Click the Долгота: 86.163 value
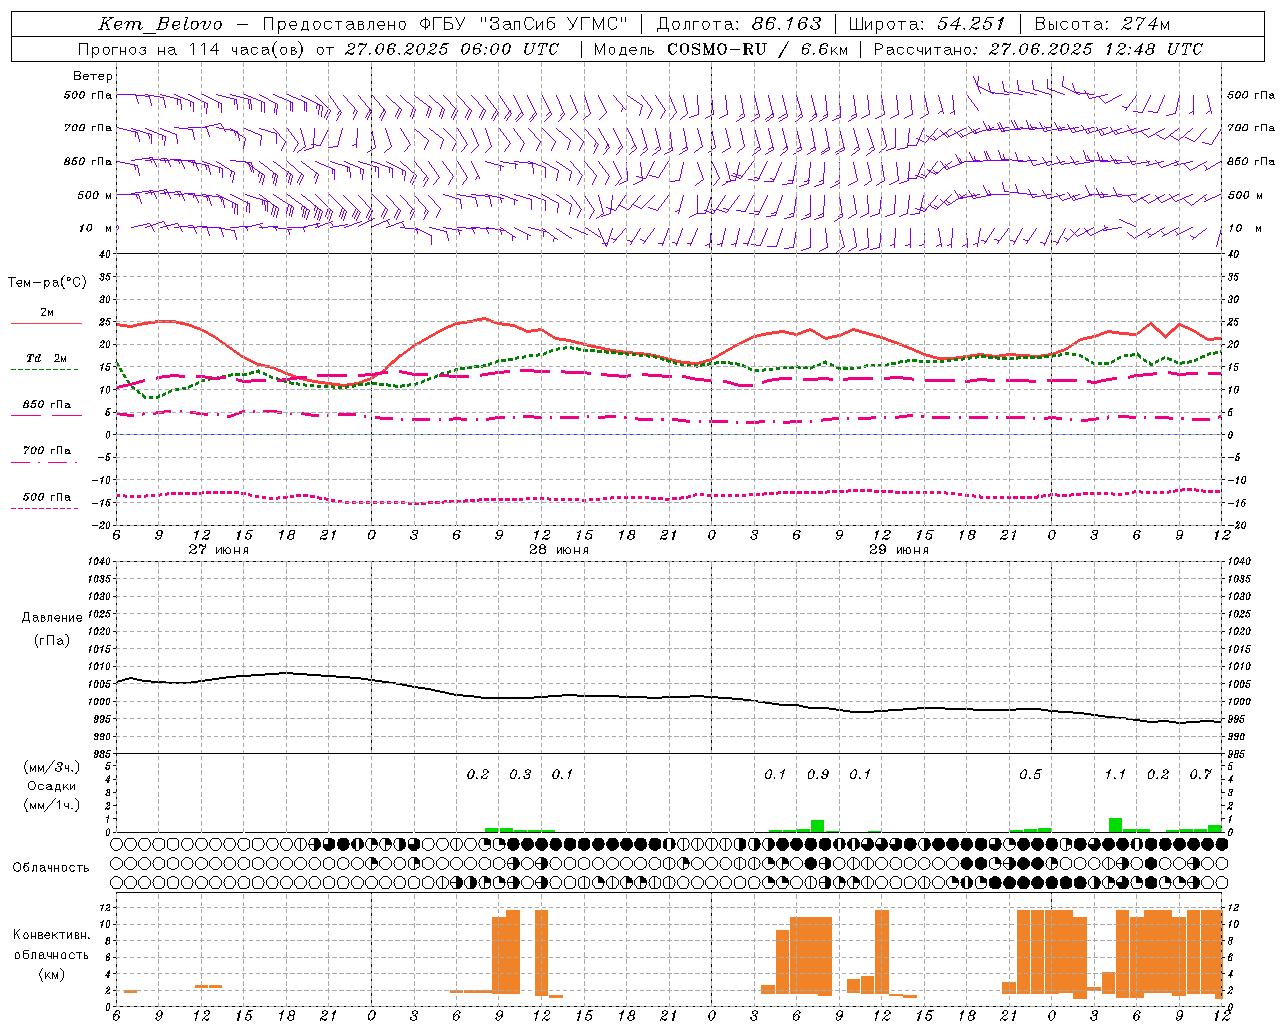This screenshot has width=1280, height=1024. (739, 24)
